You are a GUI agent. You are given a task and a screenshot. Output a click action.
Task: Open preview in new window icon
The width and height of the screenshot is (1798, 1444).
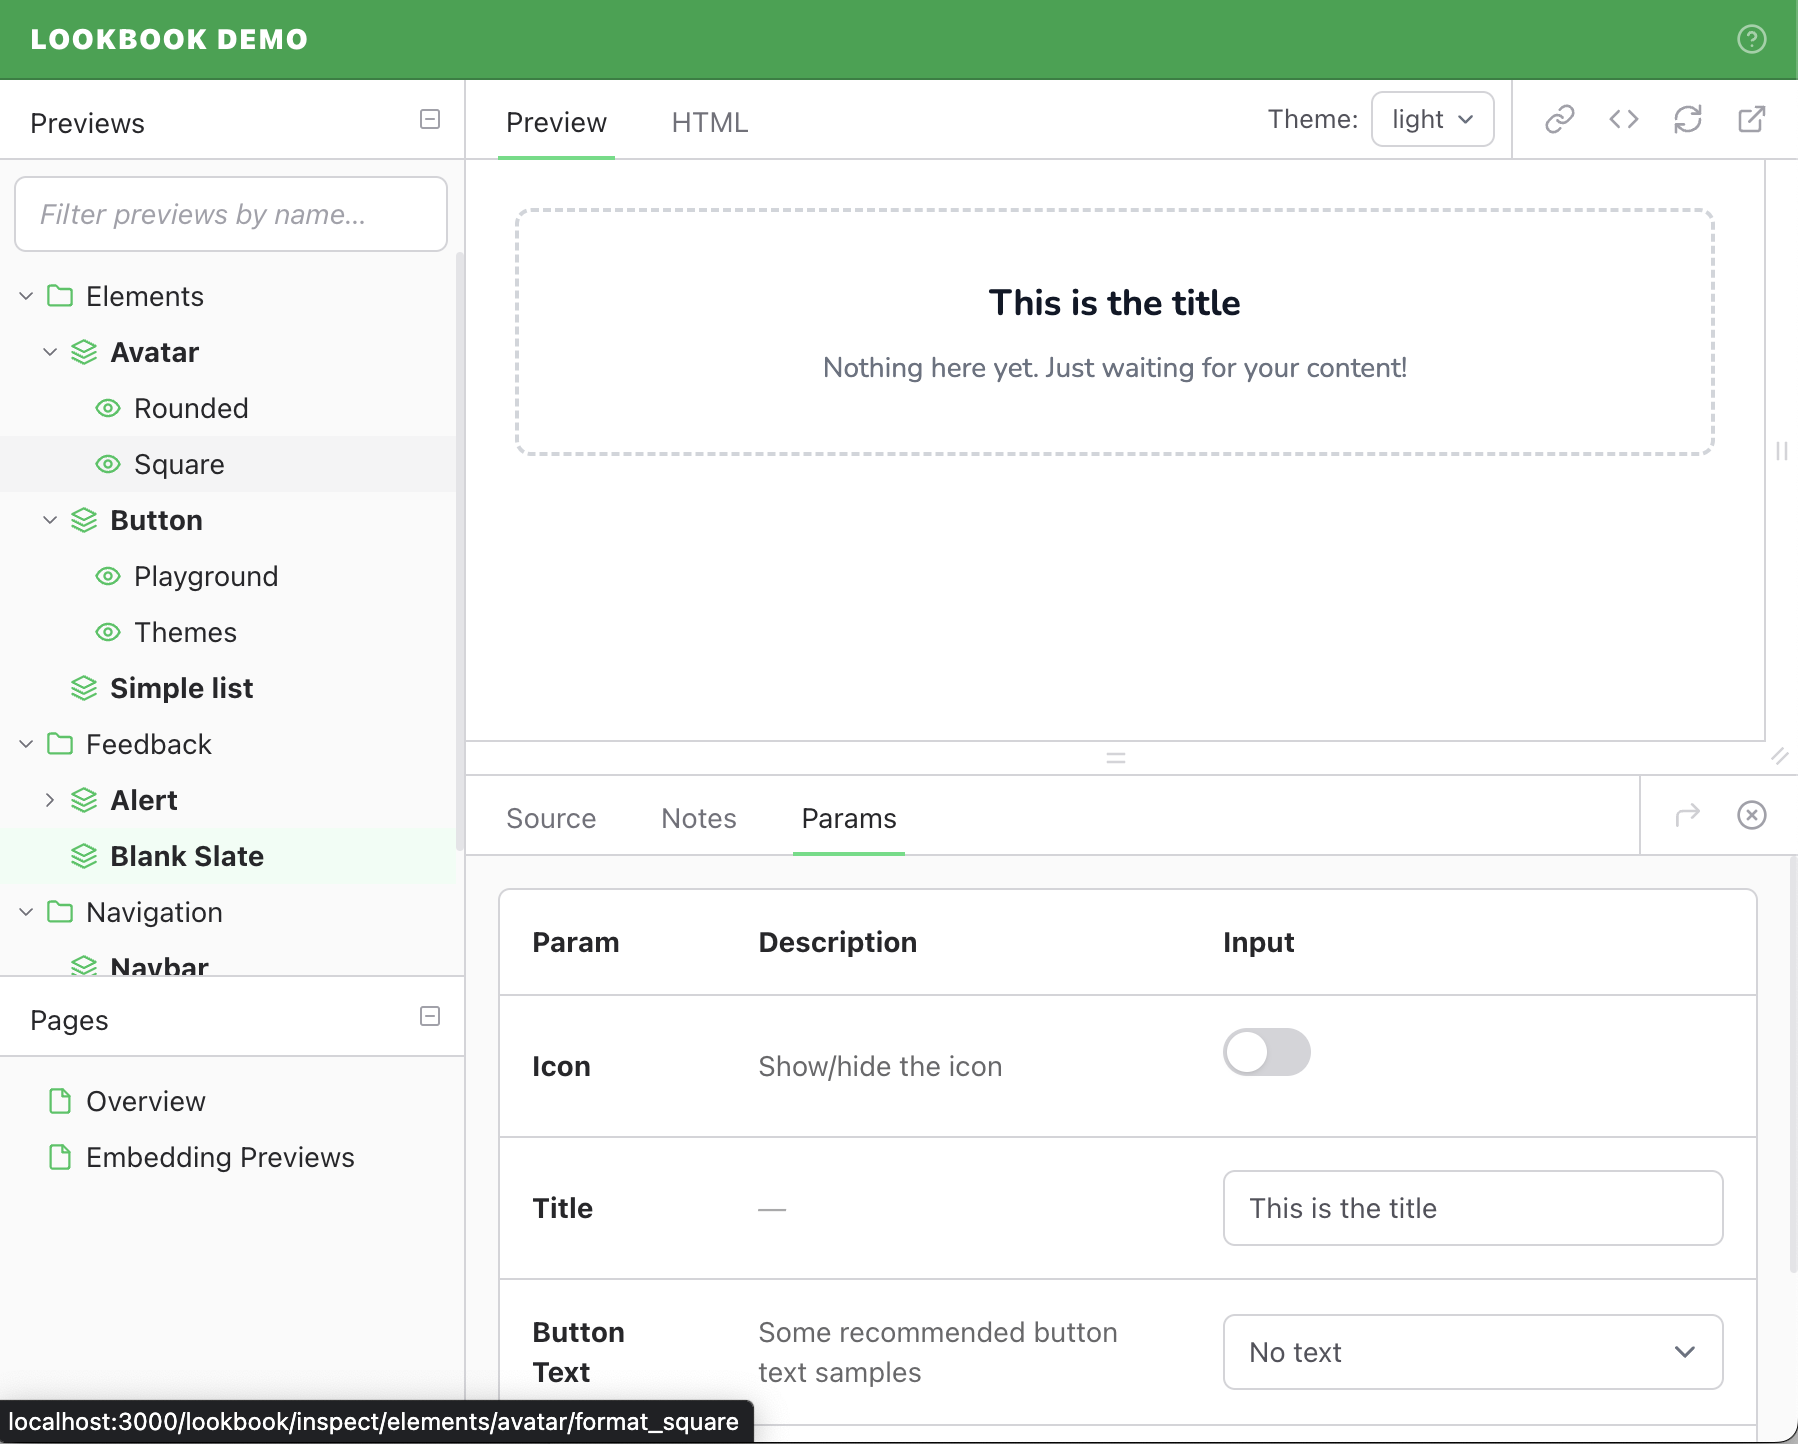click(x=1751, y=119)
